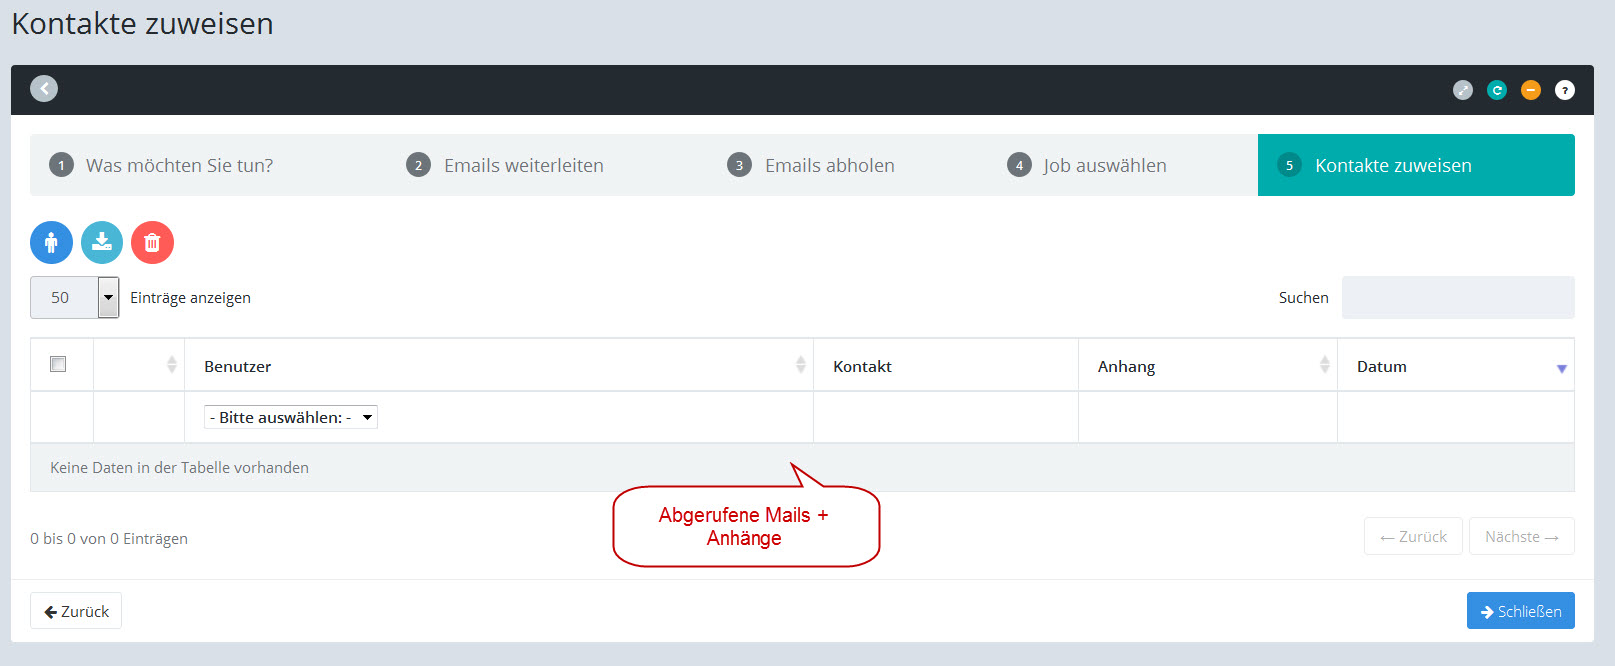This screenshot has height=666, width=1615.
Task: Switch to step 3 'Emails abholen'
Action: coord(829,166)
